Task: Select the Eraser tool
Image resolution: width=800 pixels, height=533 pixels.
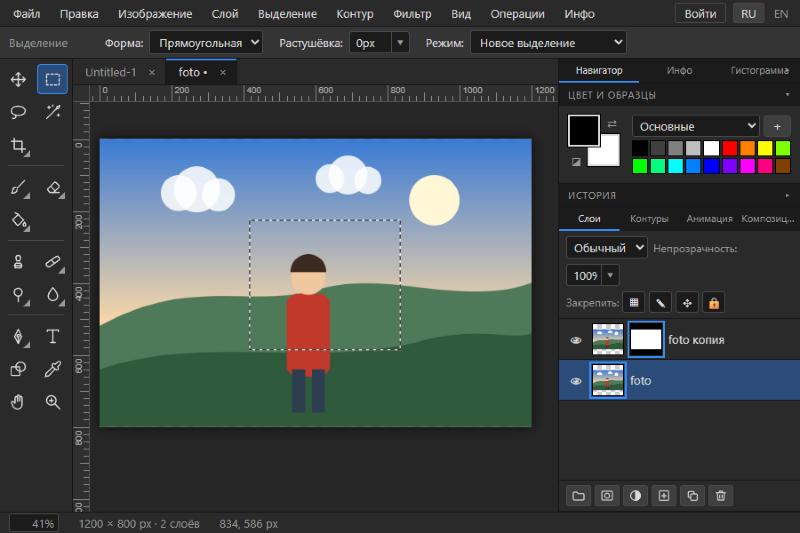Action: coord(53,188)
